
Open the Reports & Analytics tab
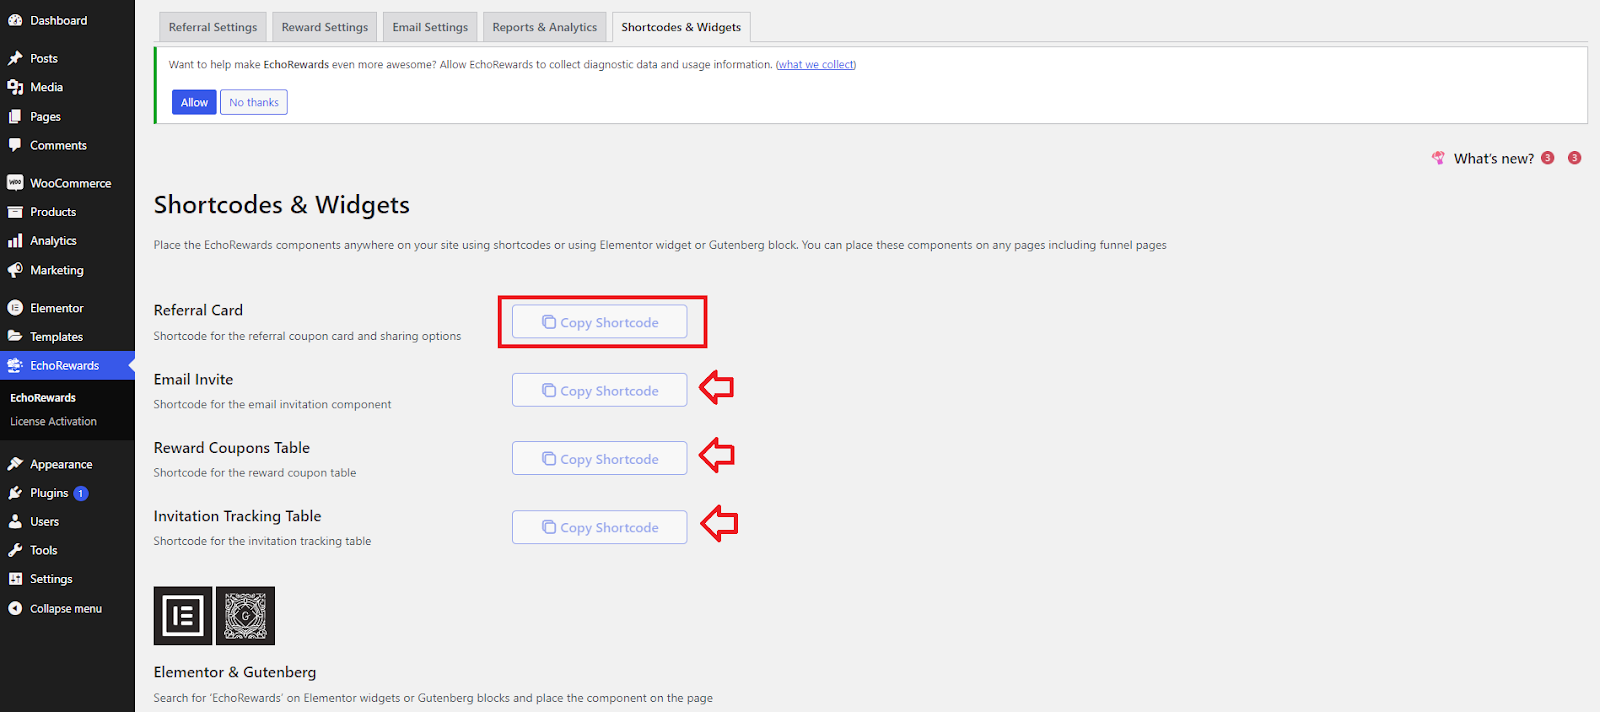point(544,27)
